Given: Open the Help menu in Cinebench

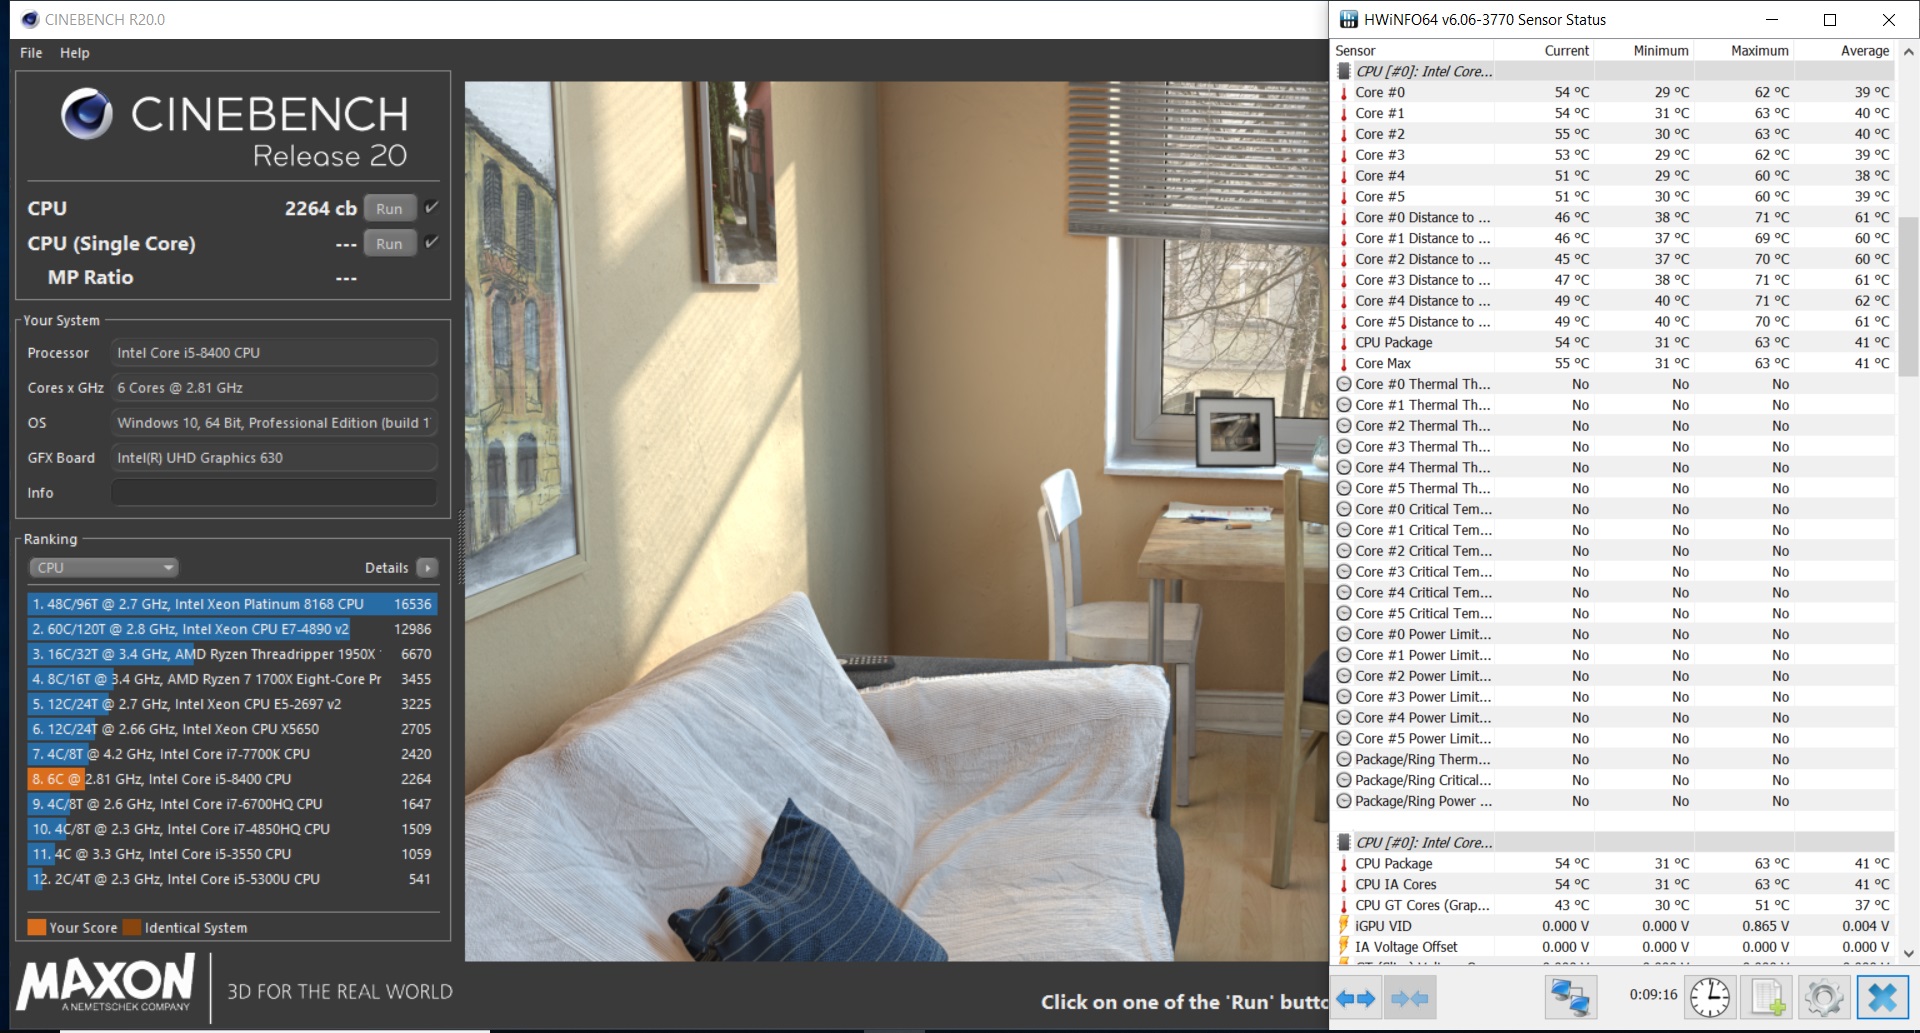Looking at the screenshot, I should click(x=75, y=53).
